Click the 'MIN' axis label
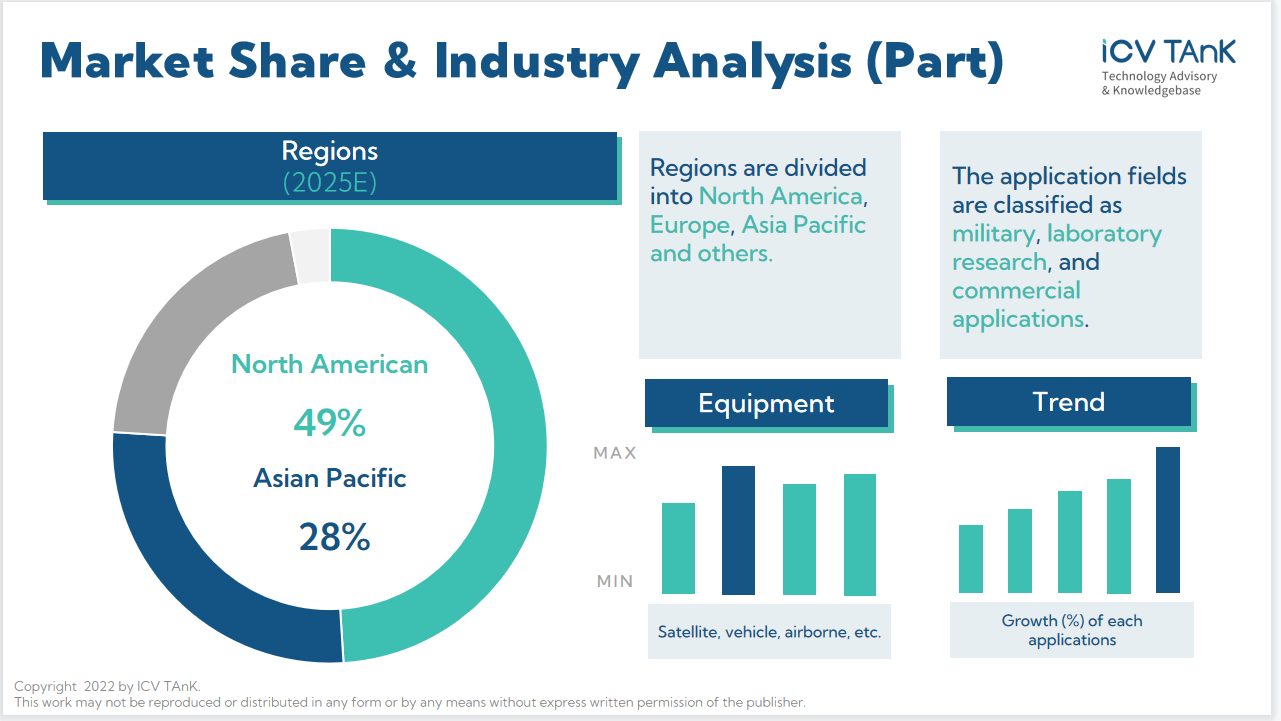Viewport: 1281px width, 721px height. 615,581
